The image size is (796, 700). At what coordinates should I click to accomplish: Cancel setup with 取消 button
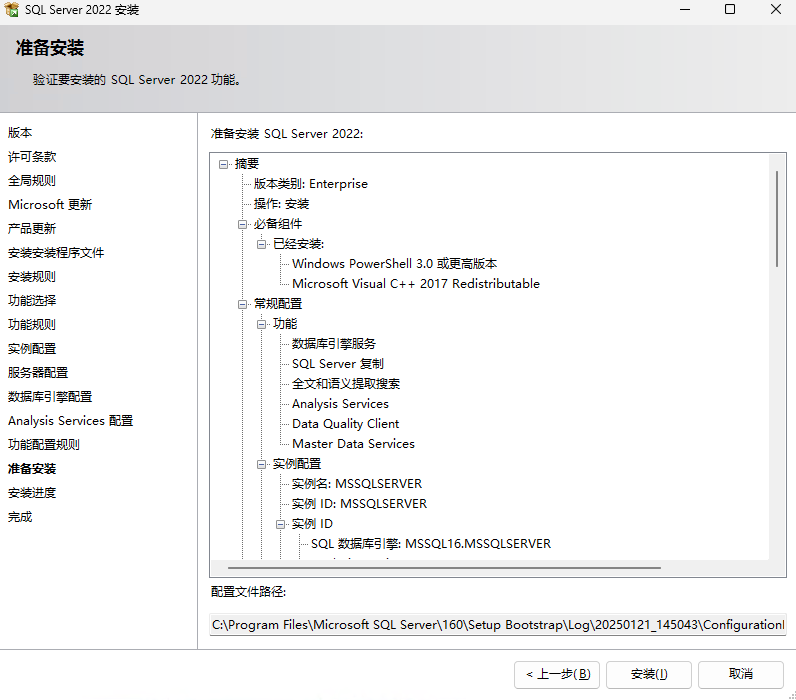tap(741, 674)
